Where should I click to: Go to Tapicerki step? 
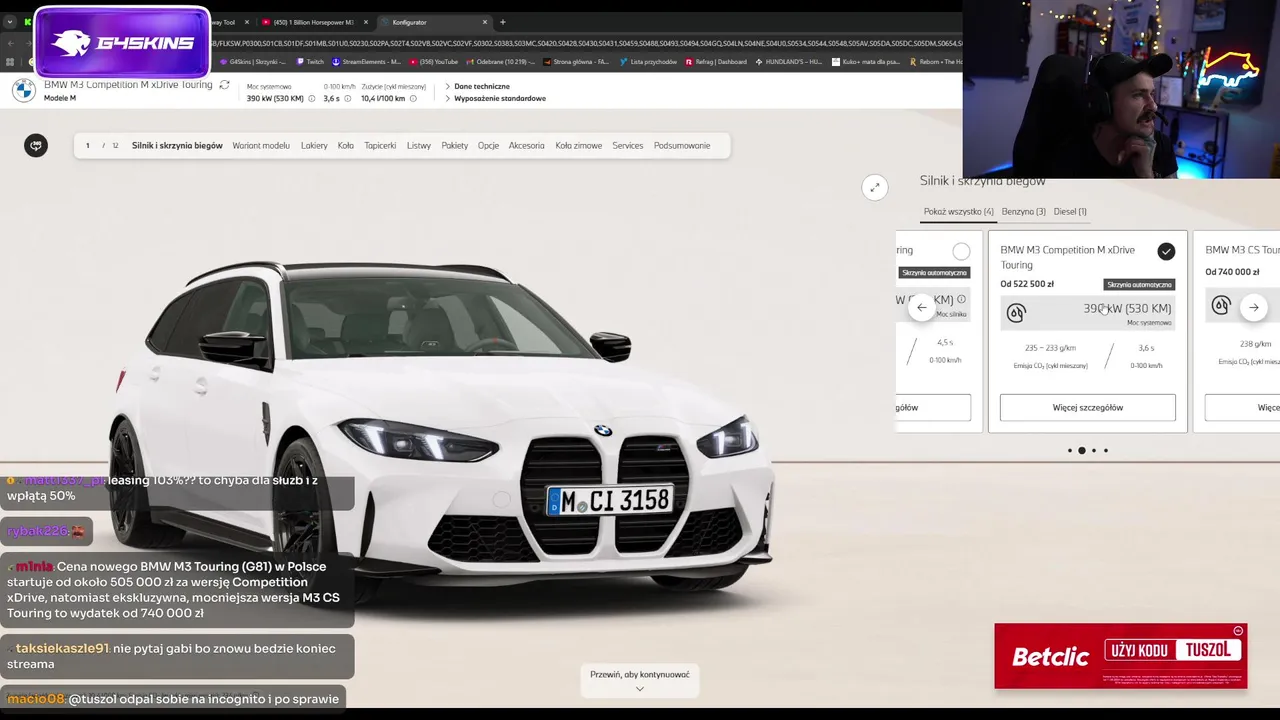tap(380, 146)
